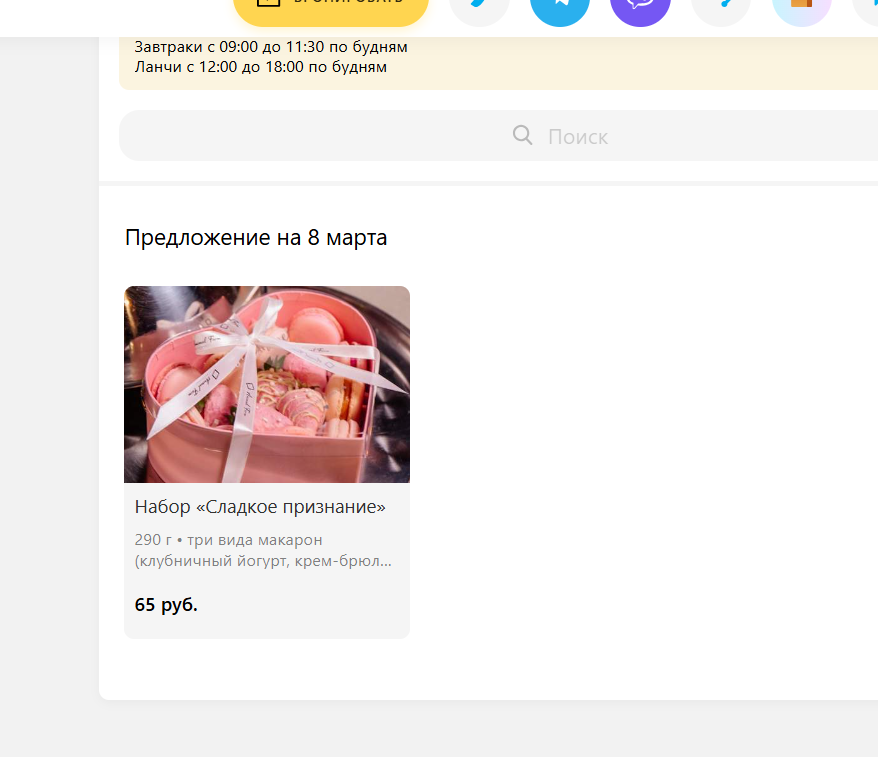Click the Ланчи с 12:00 schedule line
This screenshot has width=878, height=757.
260,67
